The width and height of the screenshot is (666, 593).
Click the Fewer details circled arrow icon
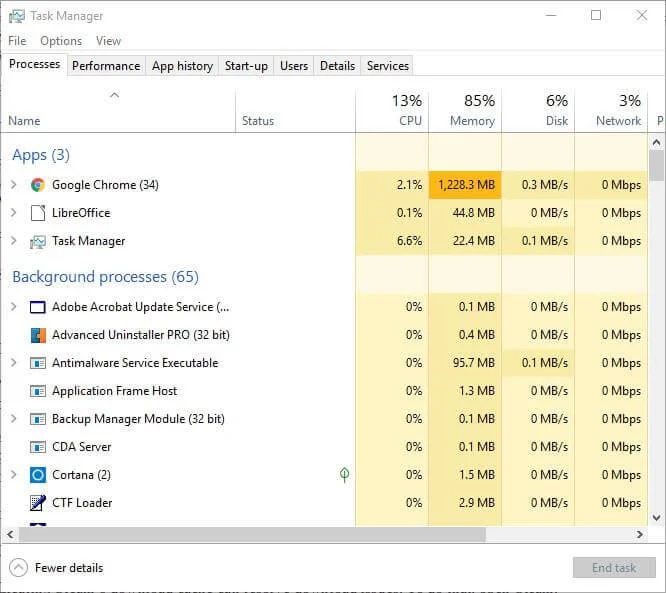(18, 568)
